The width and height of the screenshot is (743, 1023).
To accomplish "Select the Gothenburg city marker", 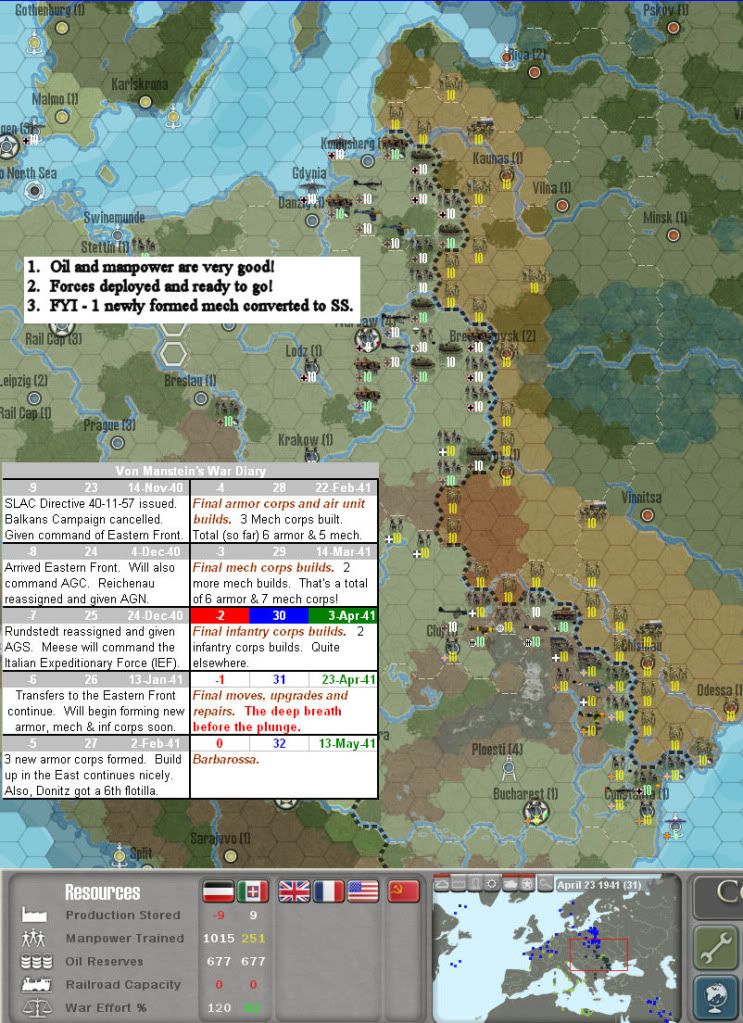I will click(62, 28).
